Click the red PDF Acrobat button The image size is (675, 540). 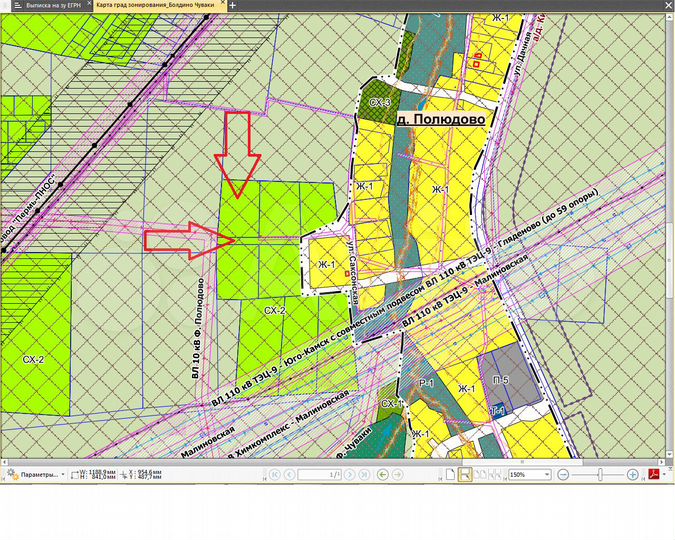tap(653, 474)
